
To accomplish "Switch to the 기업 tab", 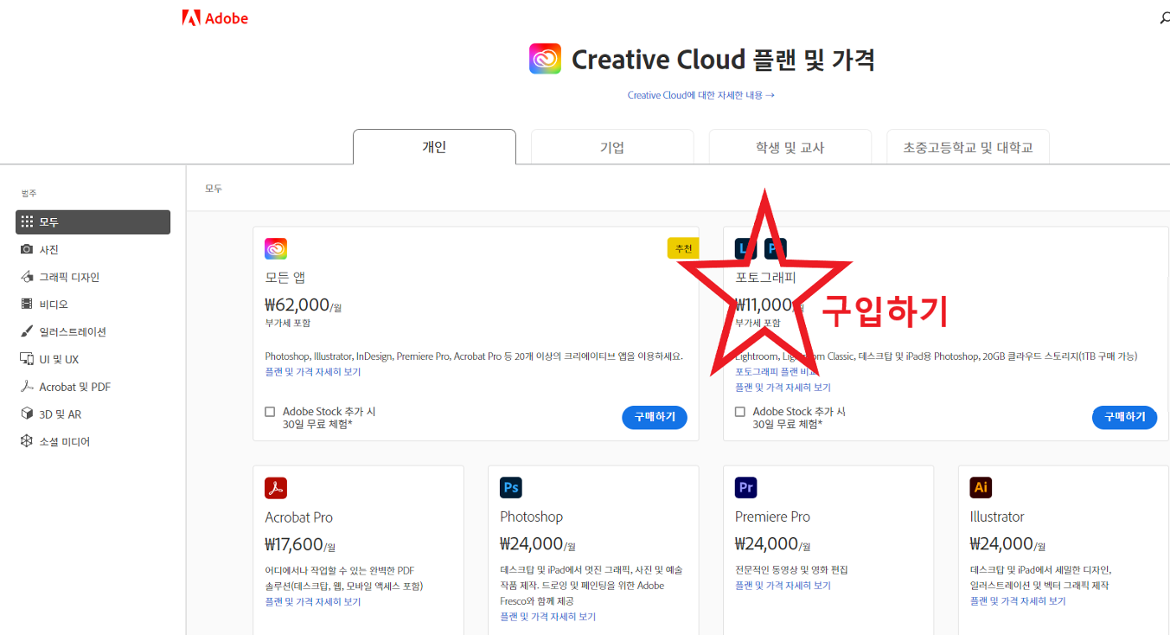I will pos(612,148).
